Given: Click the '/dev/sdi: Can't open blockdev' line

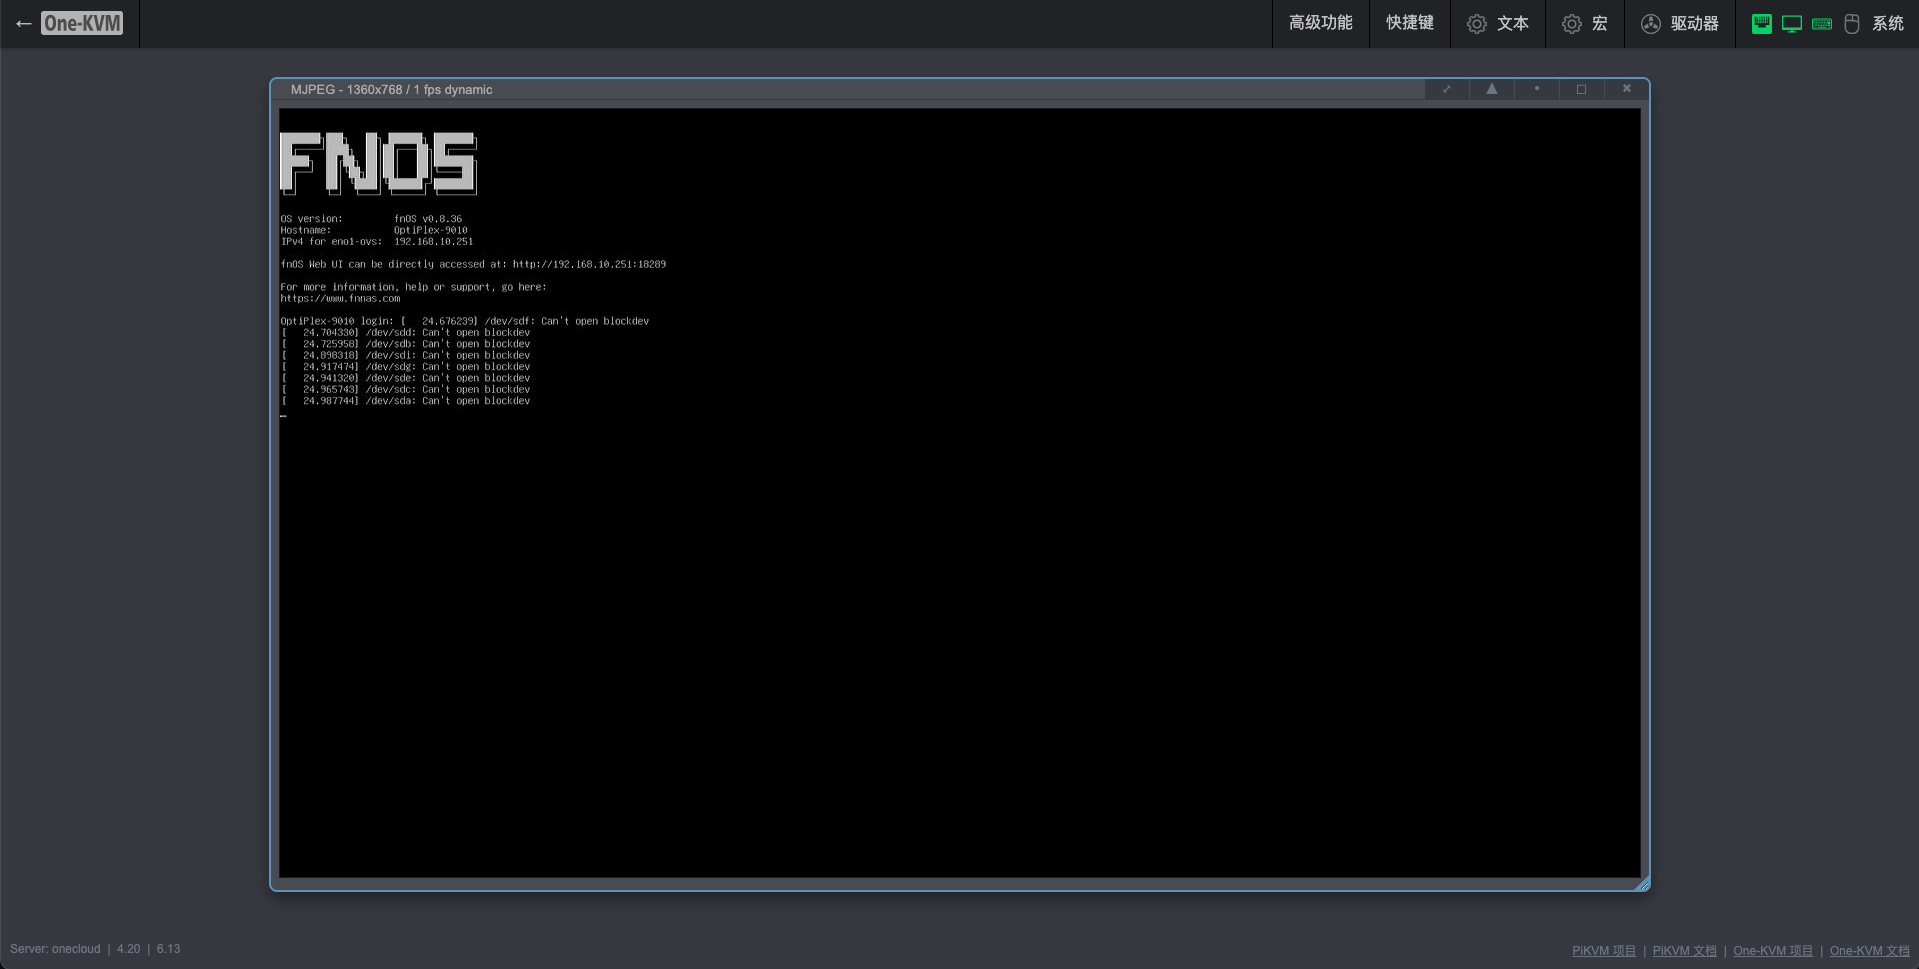Looking at the screenshot, I should click(406, 355).
